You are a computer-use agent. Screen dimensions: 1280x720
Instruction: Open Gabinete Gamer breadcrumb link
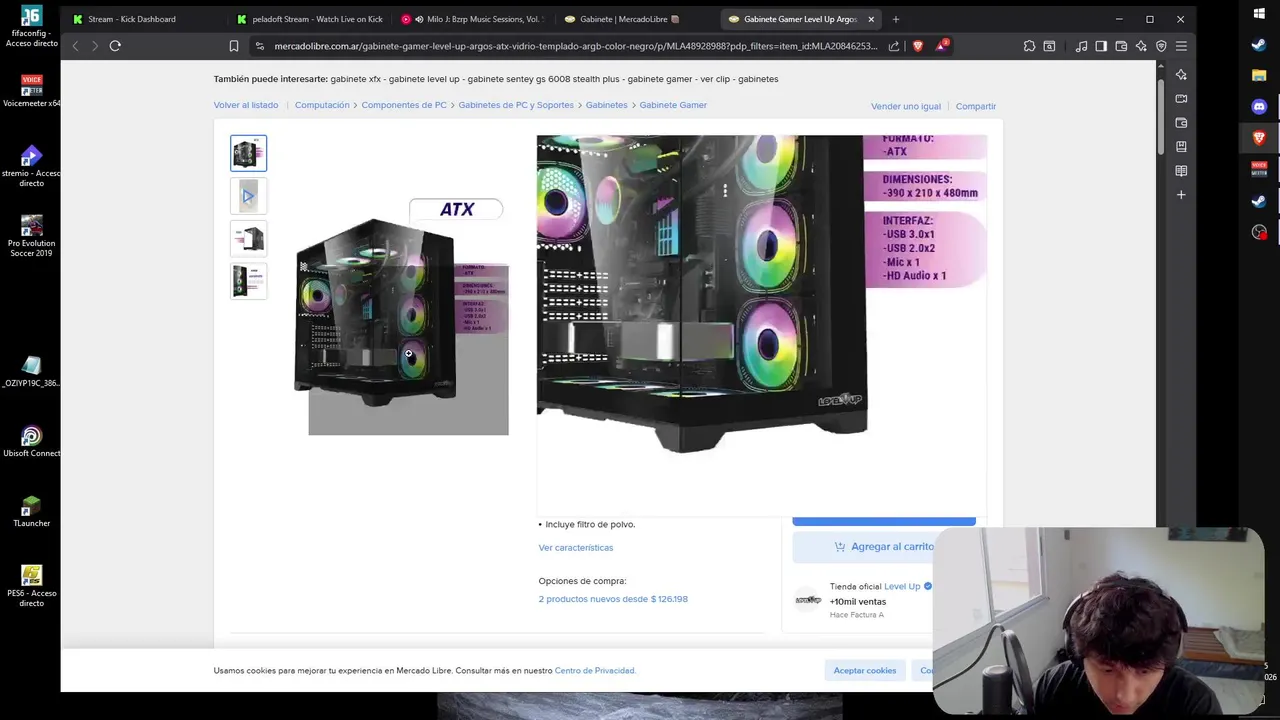(673, 105)
